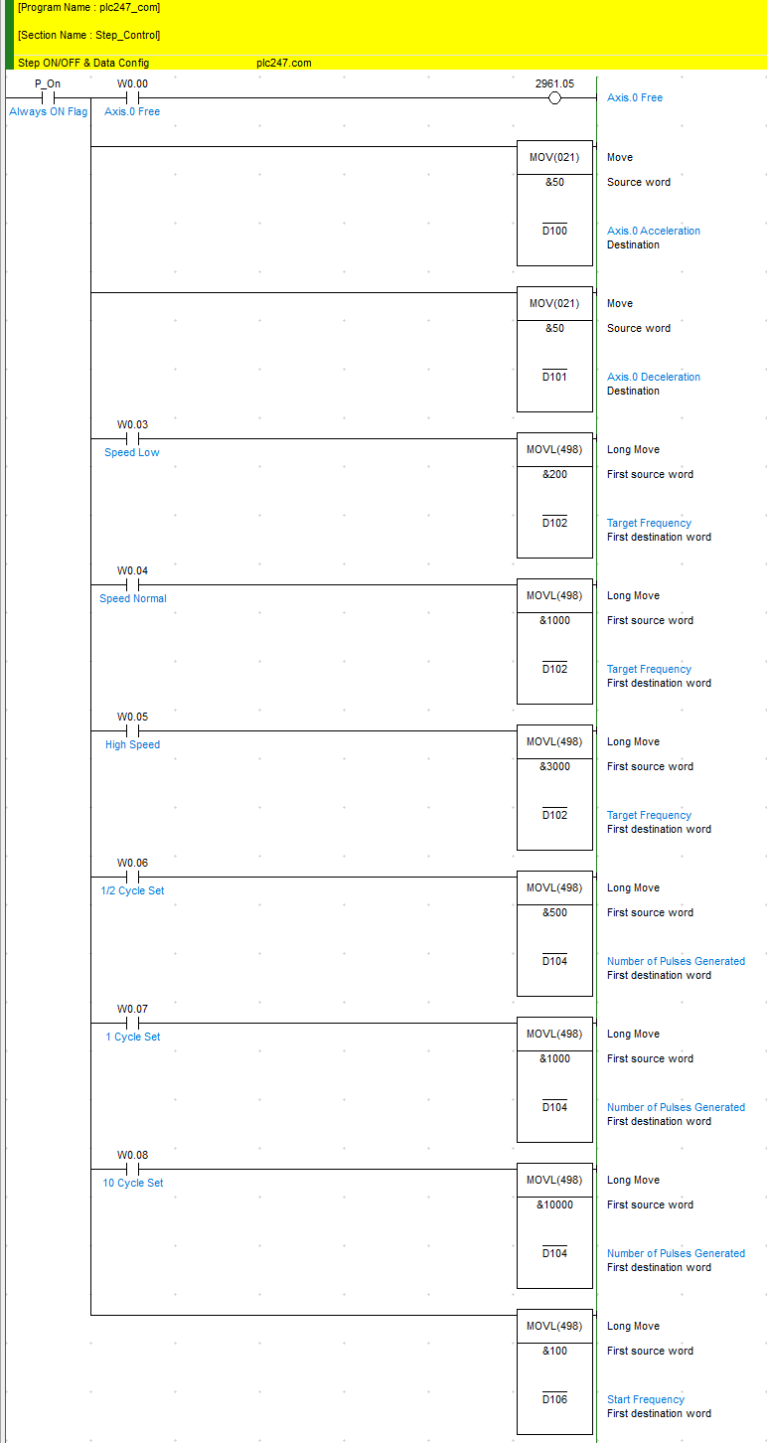Click the W0.04 Speed Normal contact

pyautogui.click(x=132, y=584)
